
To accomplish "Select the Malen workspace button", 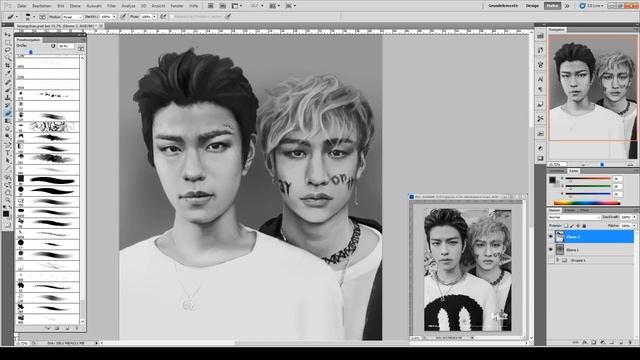I will (552, 6).
